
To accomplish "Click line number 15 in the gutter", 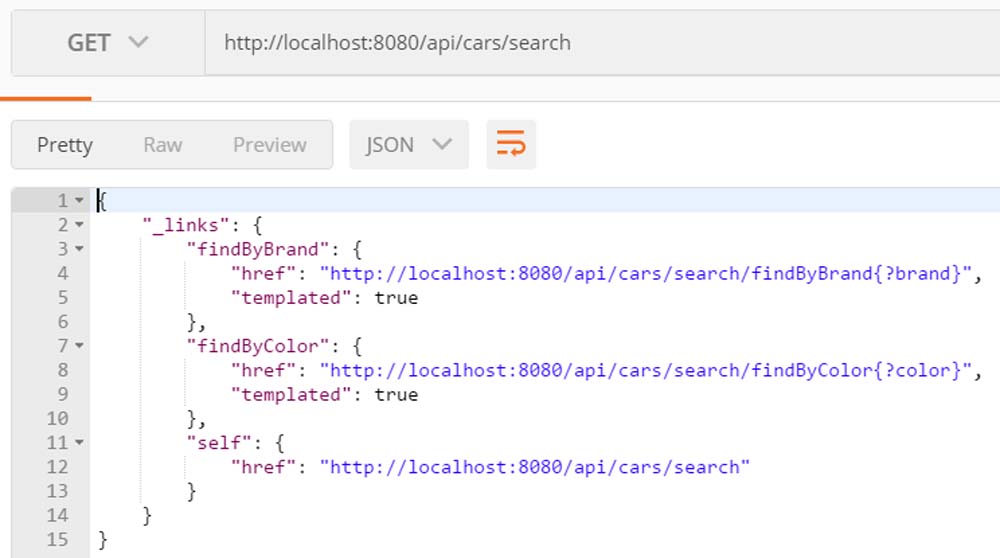I will (56, 540).
